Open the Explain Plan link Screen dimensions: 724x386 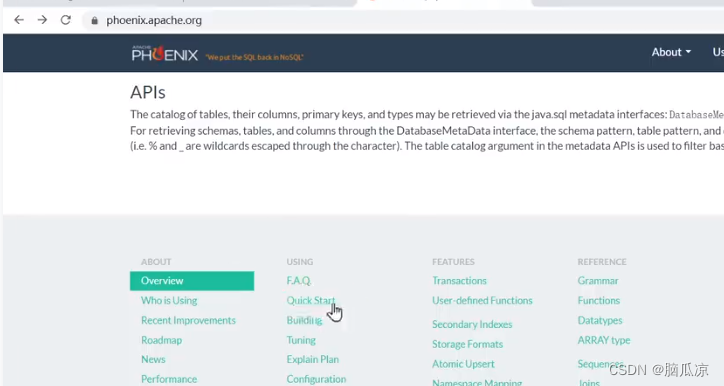pyautogui.click(x=313, y=359)
